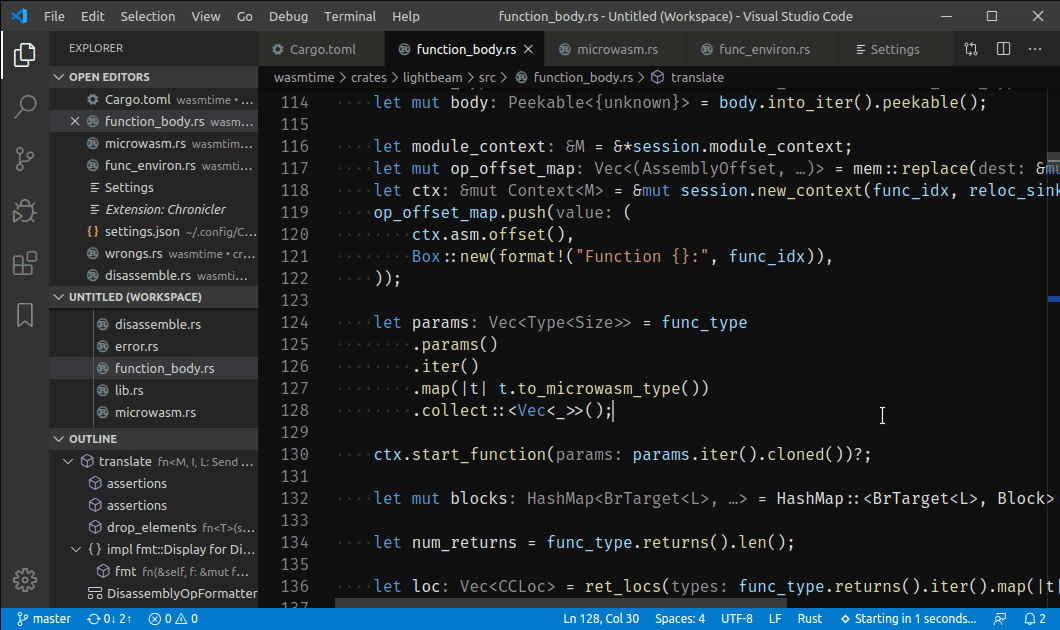Collapse the Outline section
This screenshot has width=1060, height=630.
59,439
